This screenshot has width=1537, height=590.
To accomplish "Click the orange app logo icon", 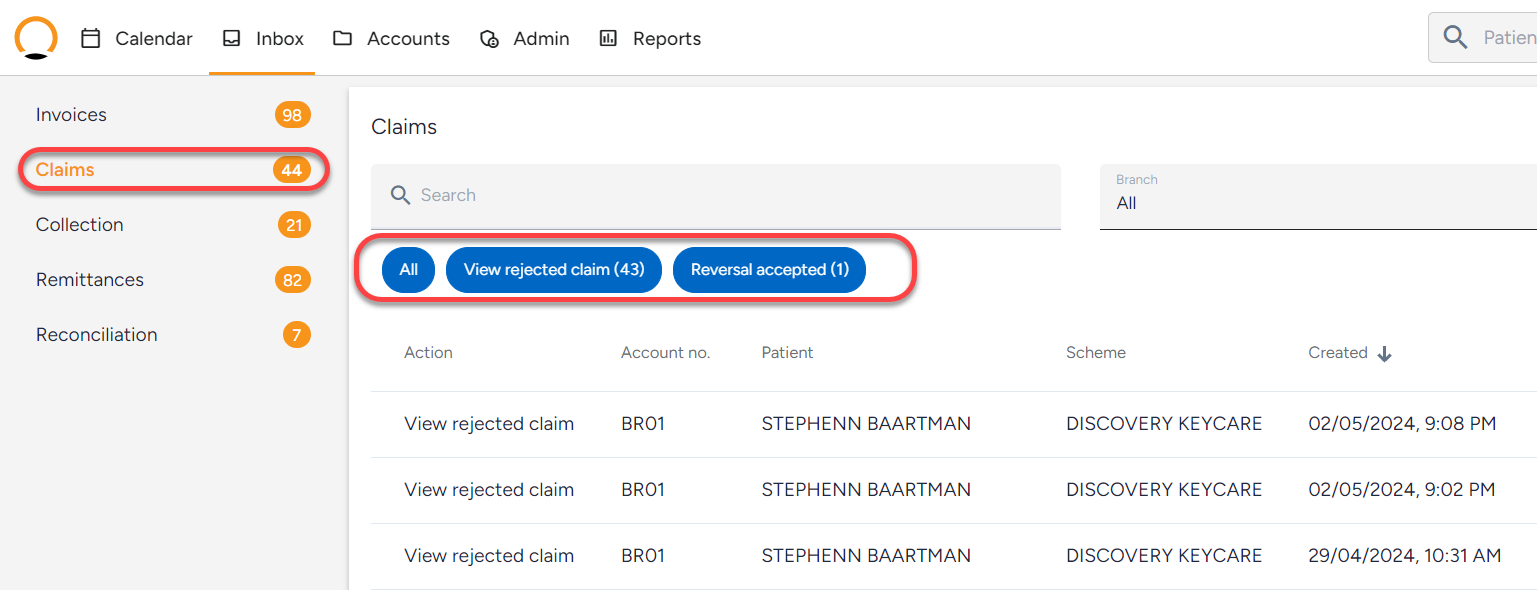I will point(36,38).
